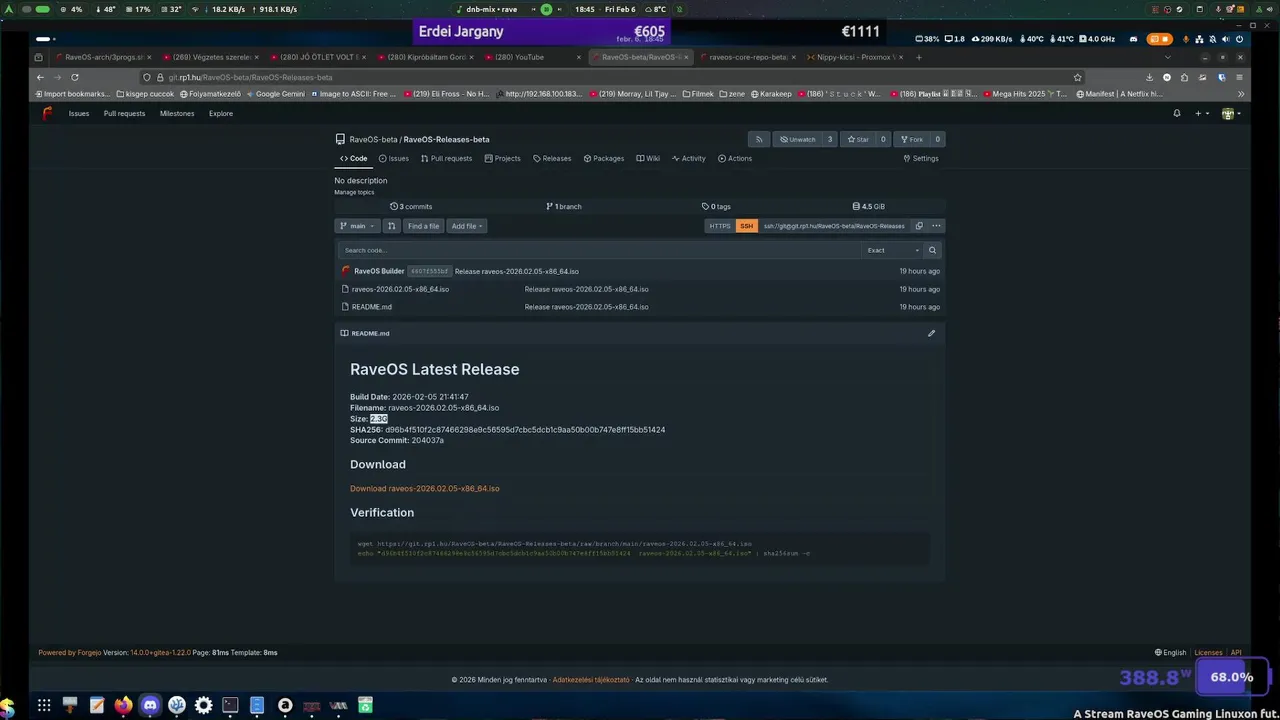The height and width of the screenshot is (720, 1280).
Task: Open the Wiki tab
Action: point(648,158)
